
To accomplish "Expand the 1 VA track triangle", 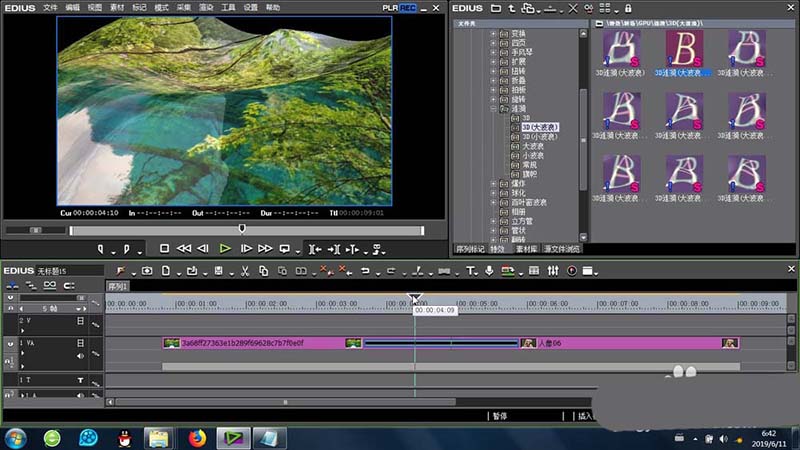I will coord(22,353).
